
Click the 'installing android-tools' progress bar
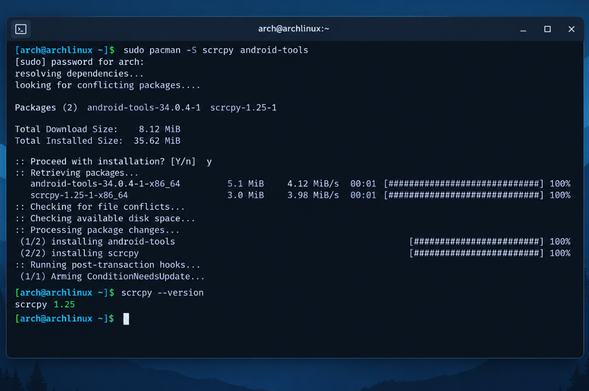pos(476,242)
